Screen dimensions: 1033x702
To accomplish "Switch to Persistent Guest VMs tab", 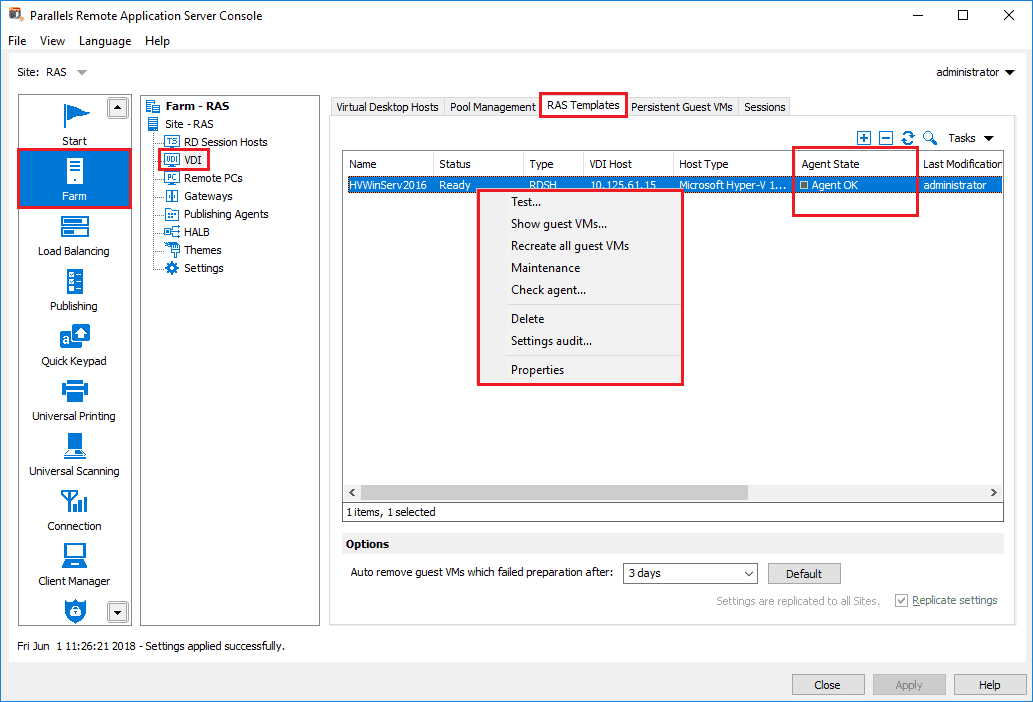I will (x=681, y=107).
